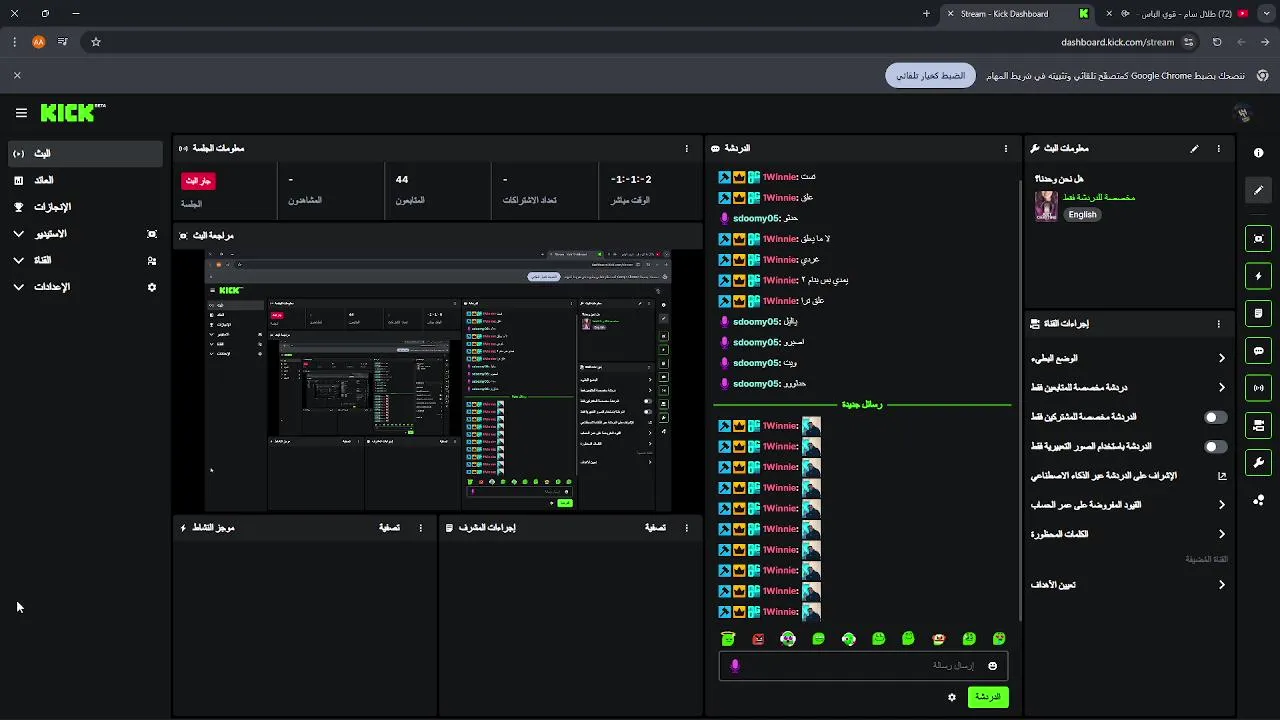Open the info icon in the right sidebar
This screenshot has height=720, width=1280.
coord(1258,153)
